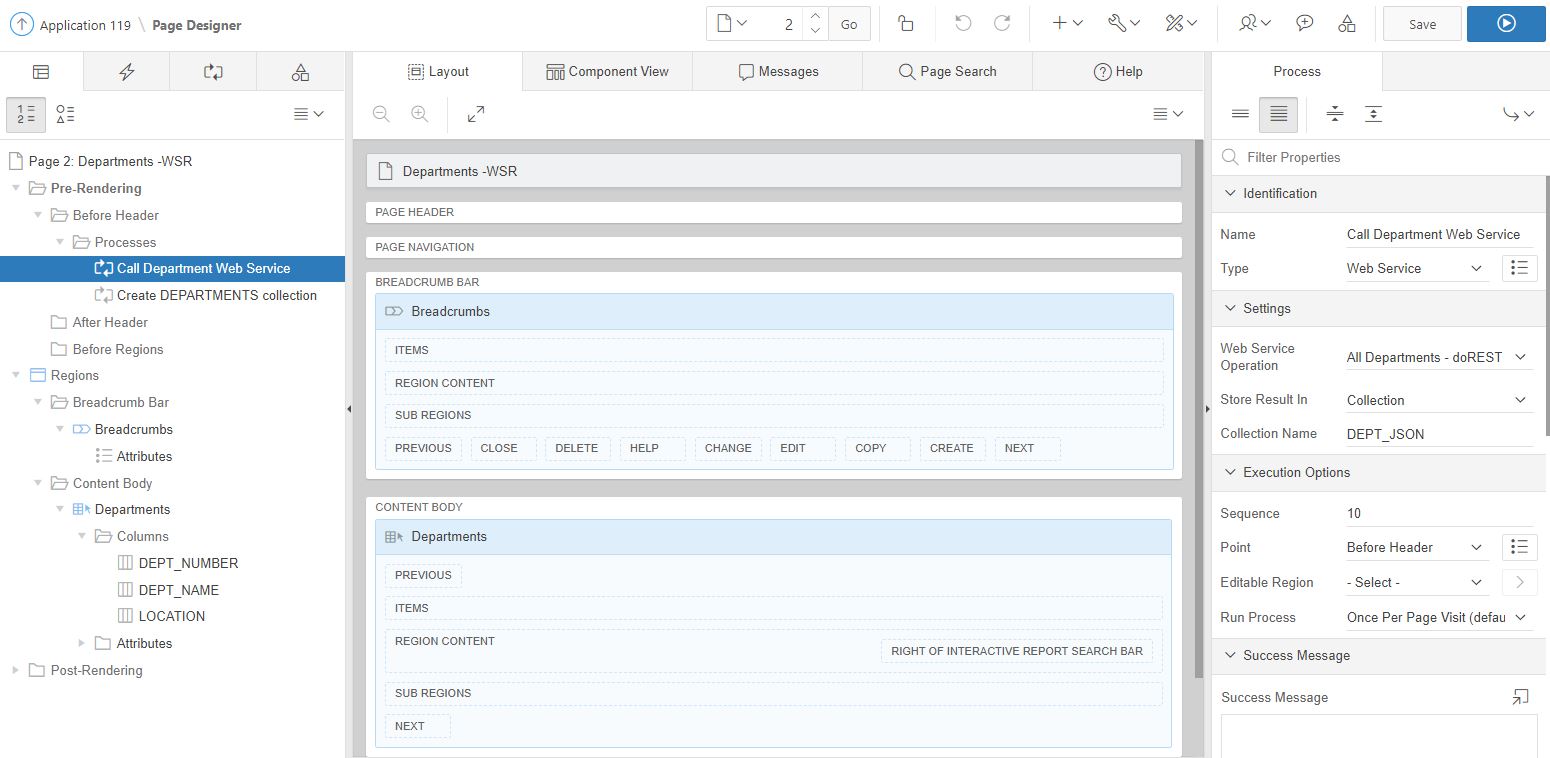Image resolution: width=1550 pixels, height=758 pixels.
Task: Click the Feedback comment bubble icon
Action: point(1305,24)
